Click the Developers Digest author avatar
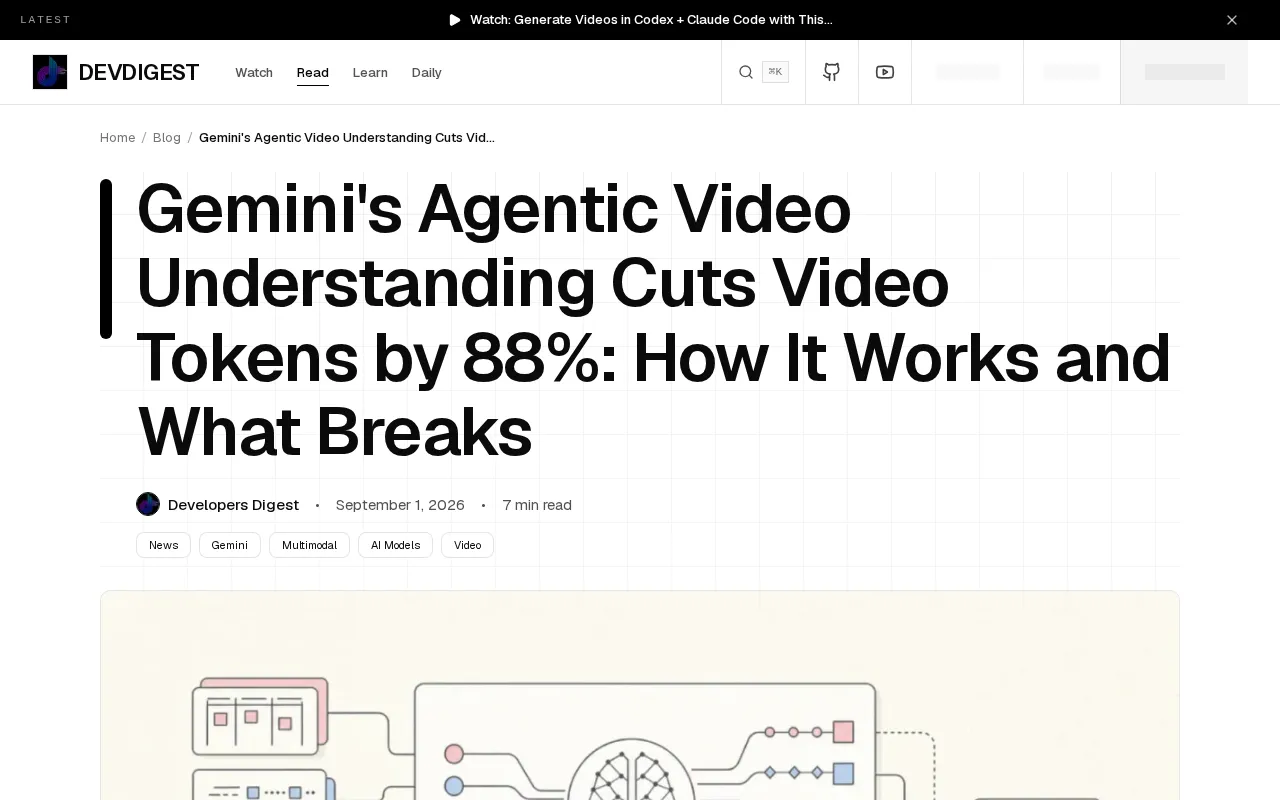 point(148,504)
